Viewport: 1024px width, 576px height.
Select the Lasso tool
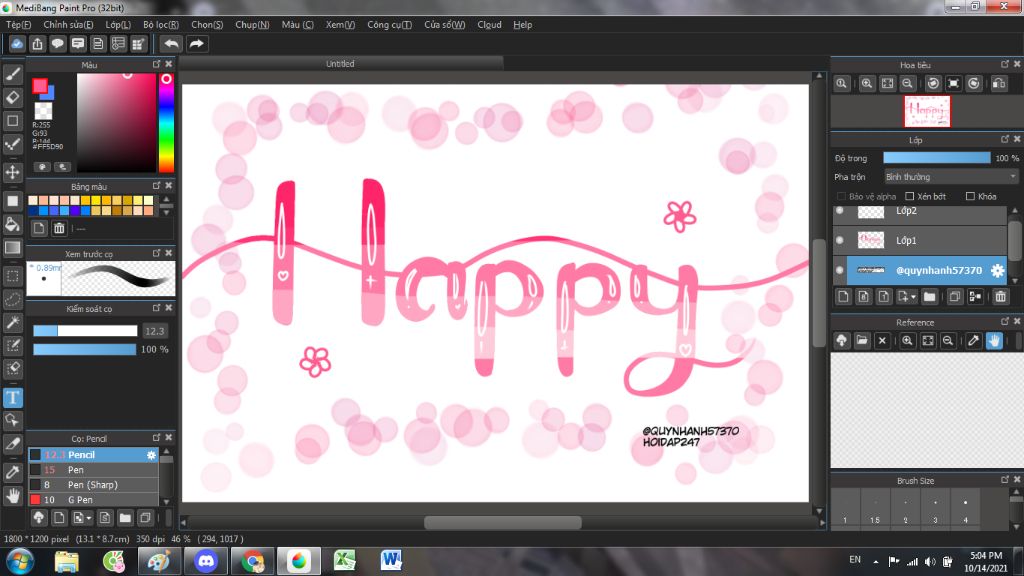click(12, 299)
